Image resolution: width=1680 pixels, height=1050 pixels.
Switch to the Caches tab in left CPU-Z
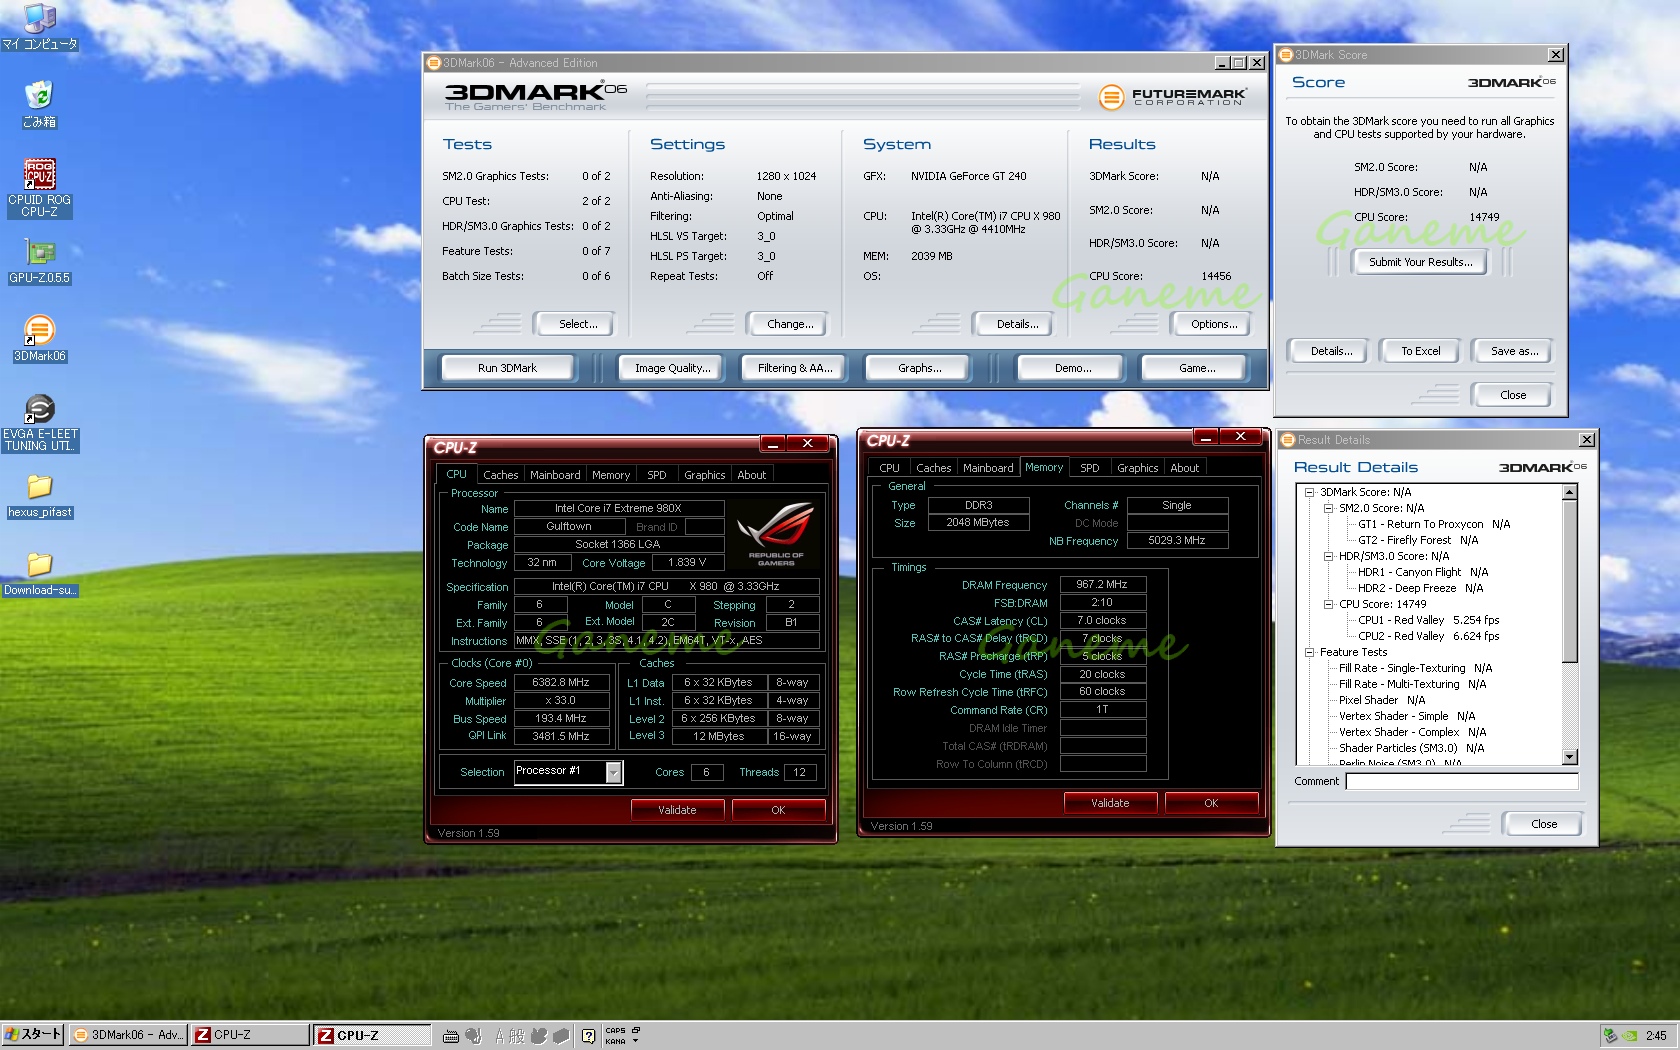coord(500,475)
